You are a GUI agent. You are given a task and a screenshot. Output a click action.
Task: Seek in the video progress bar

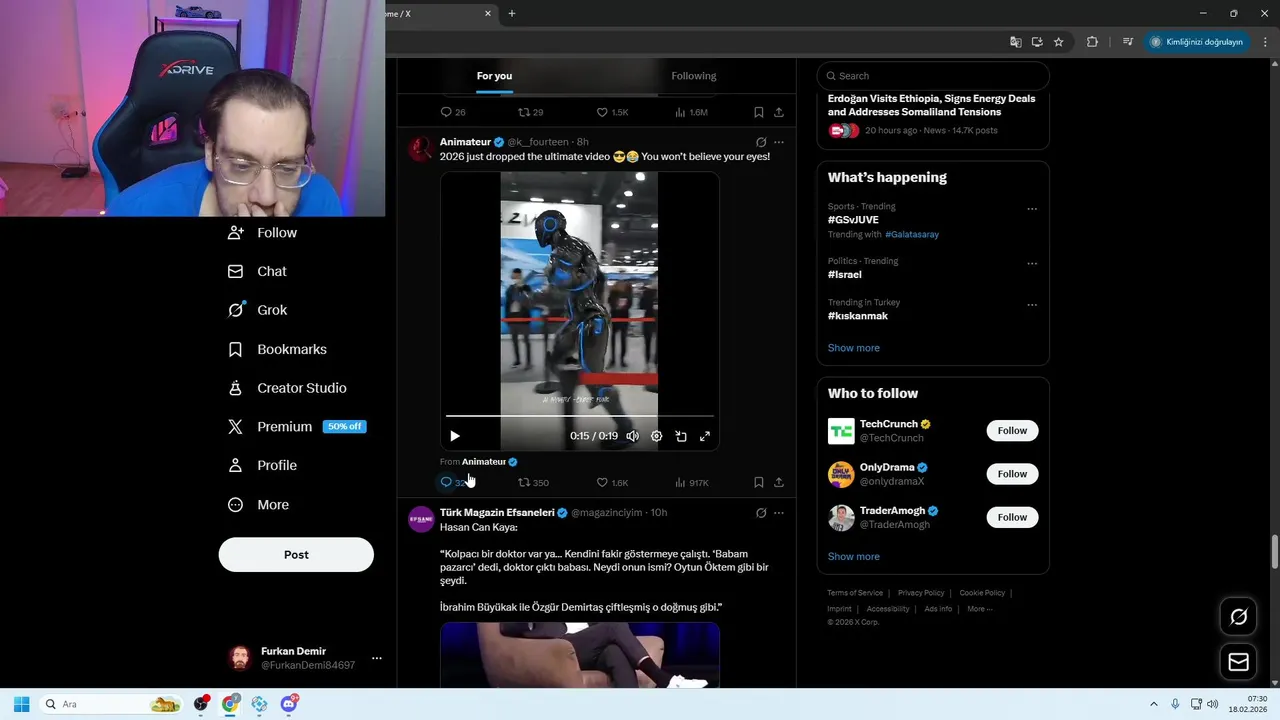point(580,415)
